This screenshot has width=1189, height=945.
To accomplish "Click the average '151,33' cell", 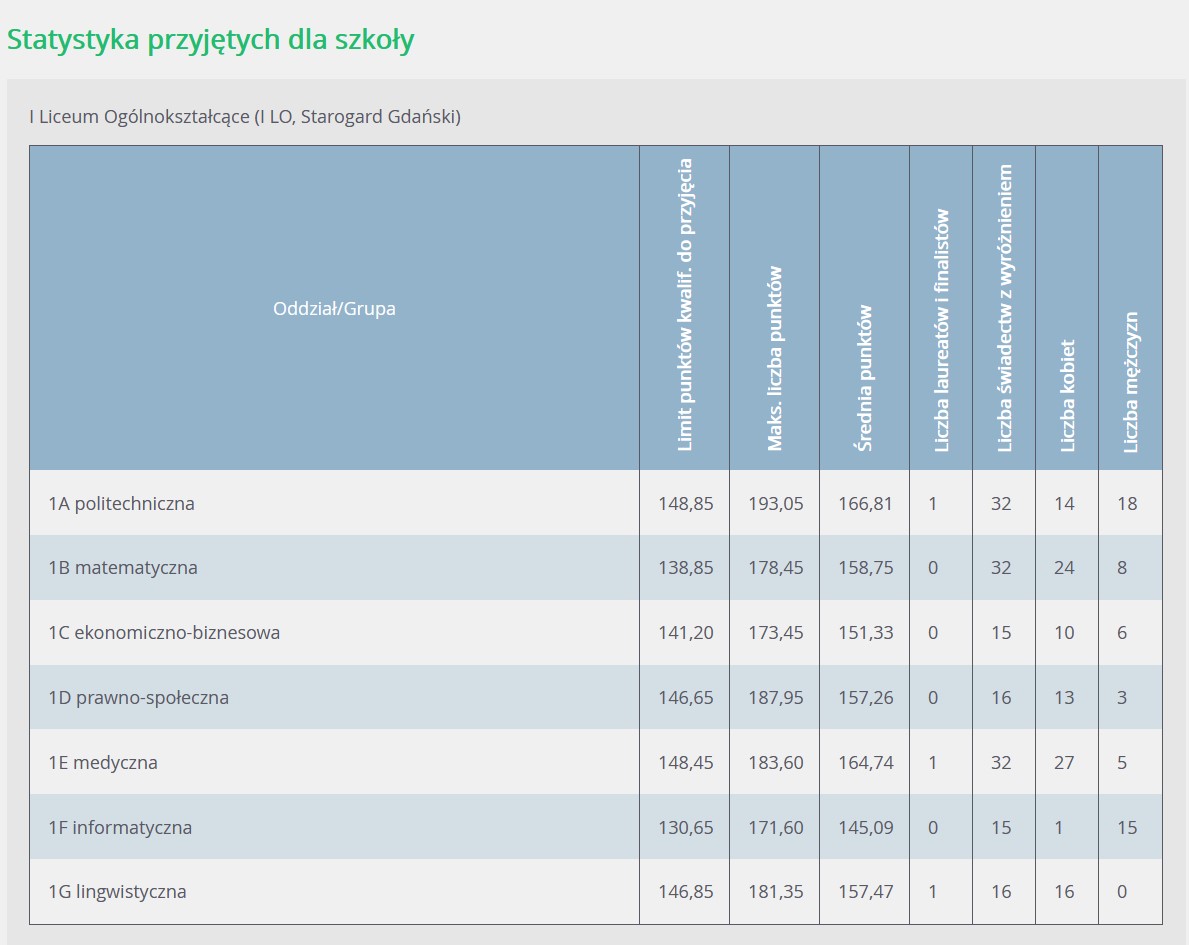I will pyautogui.click(x=865, y=633).
